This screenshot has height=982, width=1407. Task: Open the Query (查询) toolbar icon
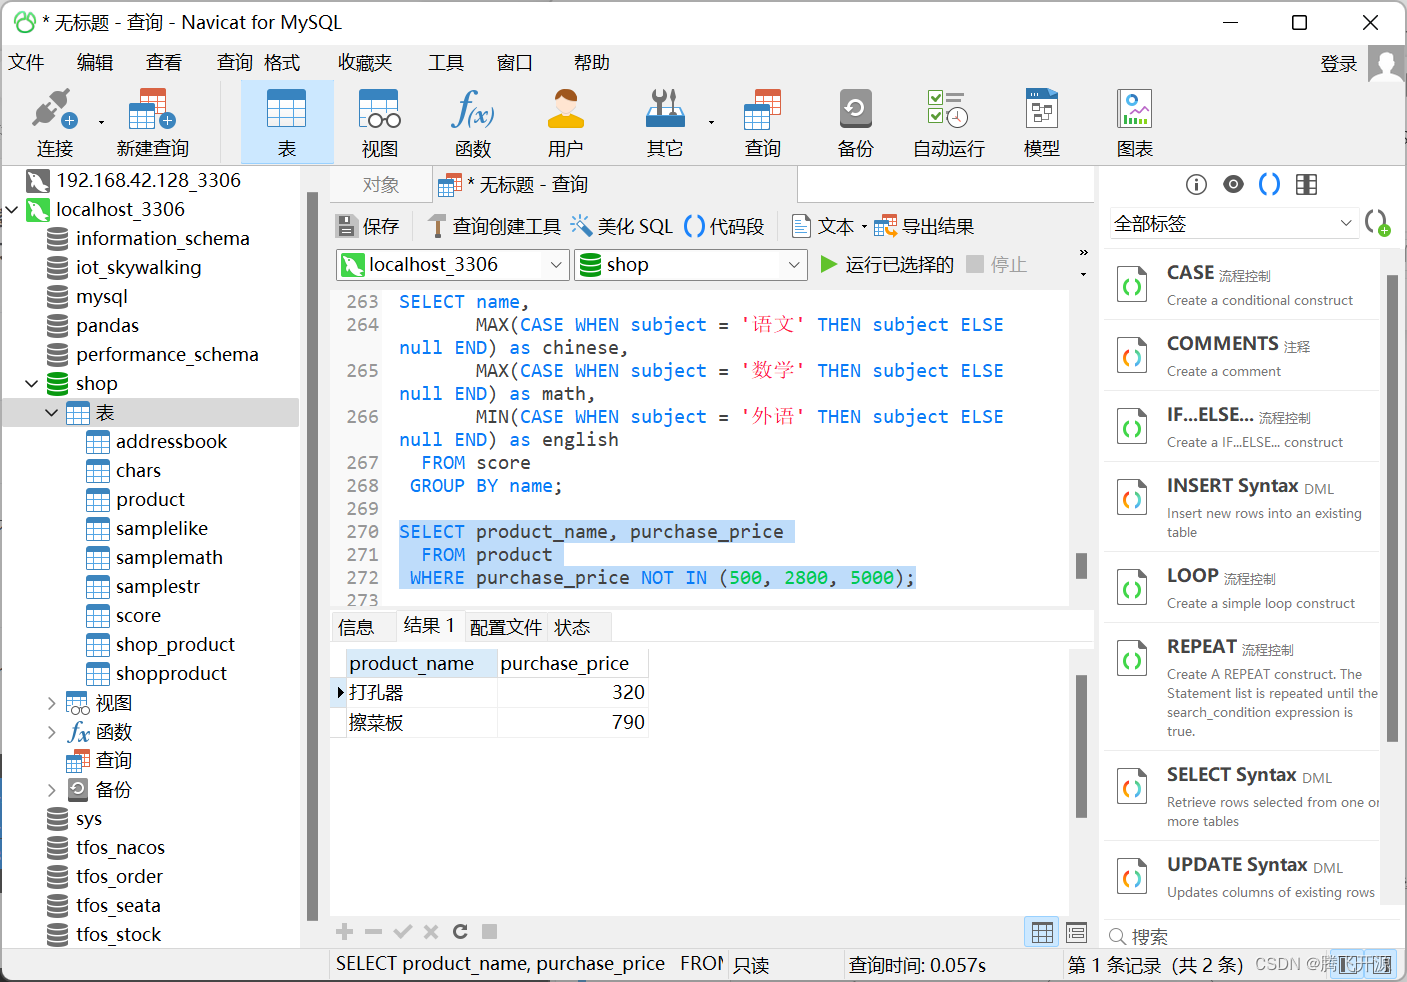pyautogui.click(x=763, y=123)
